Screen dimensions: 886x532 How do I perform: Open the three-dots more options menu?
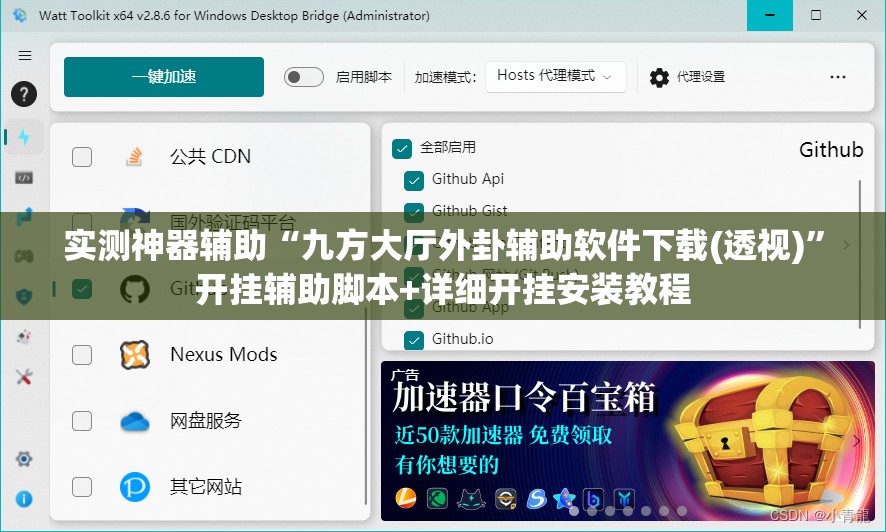(837, 77)
